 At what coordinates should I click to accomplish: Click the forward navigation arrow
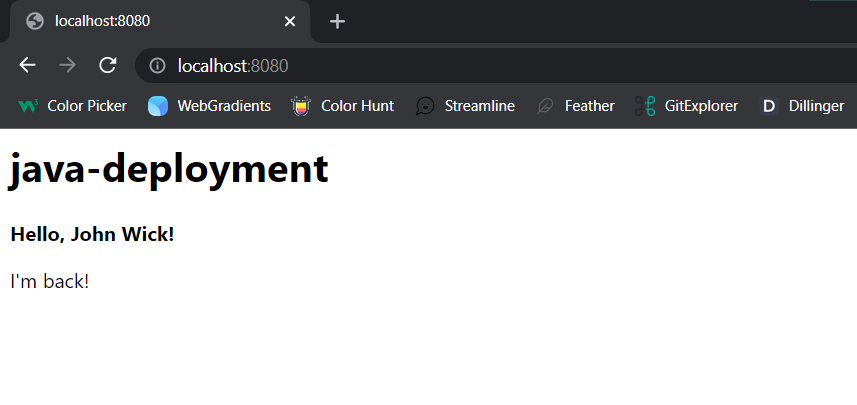pos(67,66)
